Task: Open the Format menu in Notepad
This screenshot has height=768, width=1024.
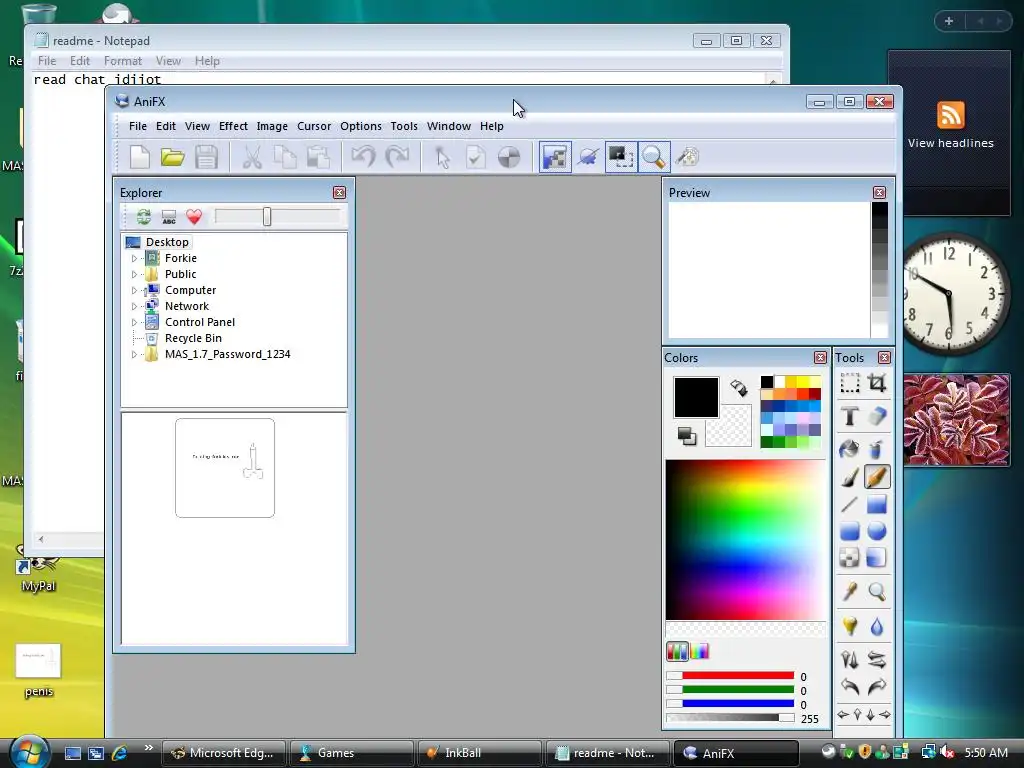Action: 123,61
